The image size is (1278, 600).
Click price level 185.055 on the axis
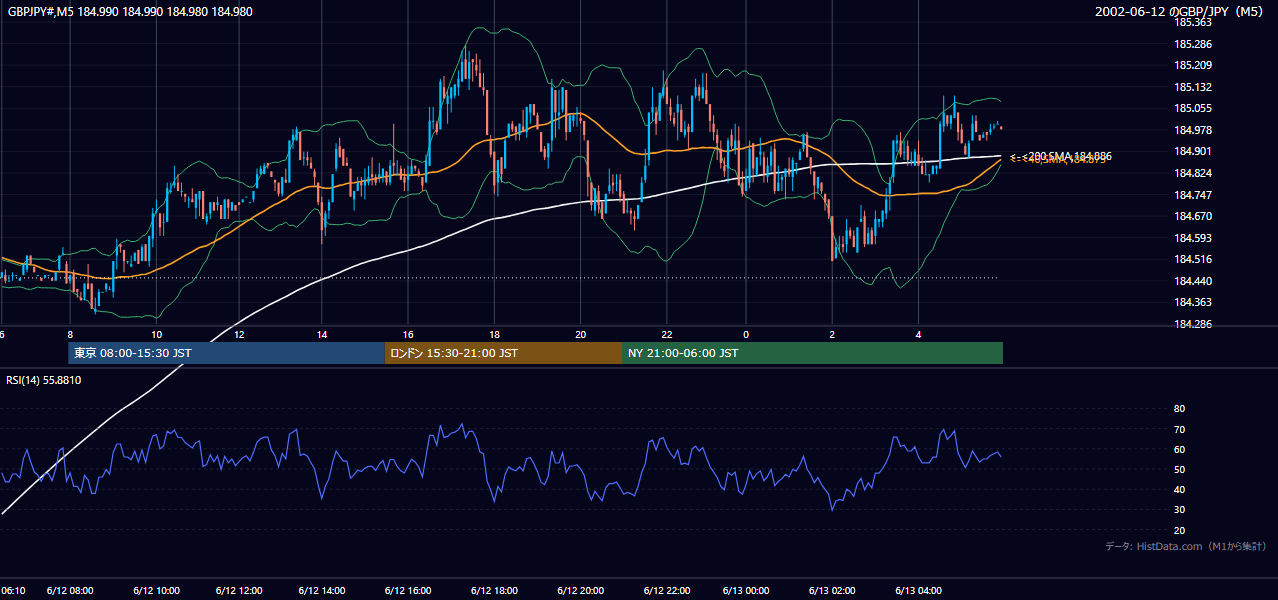pos(1193,108)
